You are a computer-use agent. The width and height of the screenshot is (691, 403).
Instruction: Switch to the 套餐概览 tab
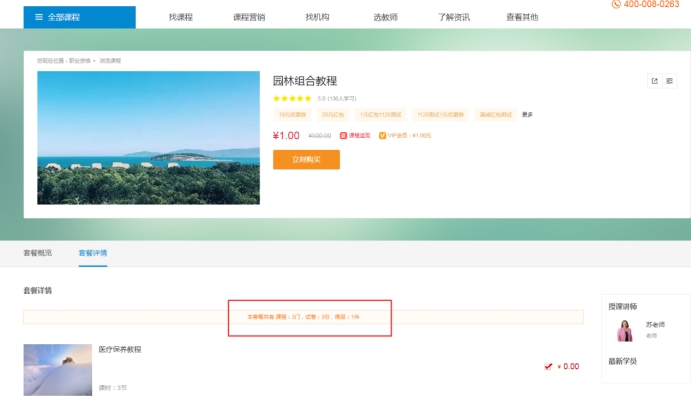[37, 253]
